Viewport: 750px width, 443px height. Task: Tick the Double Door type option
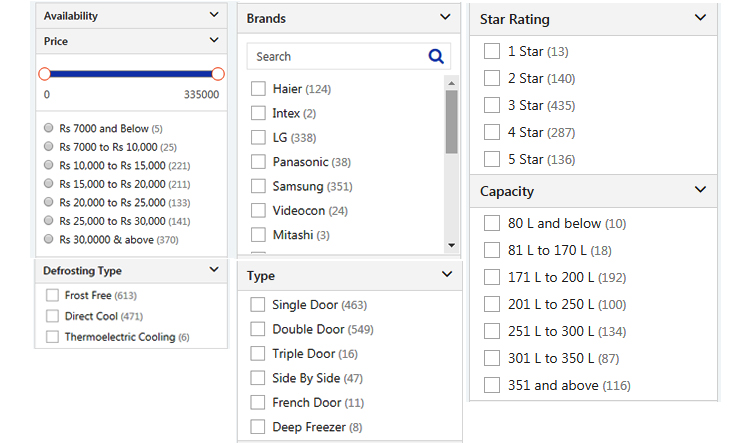(x=258, y=329)
